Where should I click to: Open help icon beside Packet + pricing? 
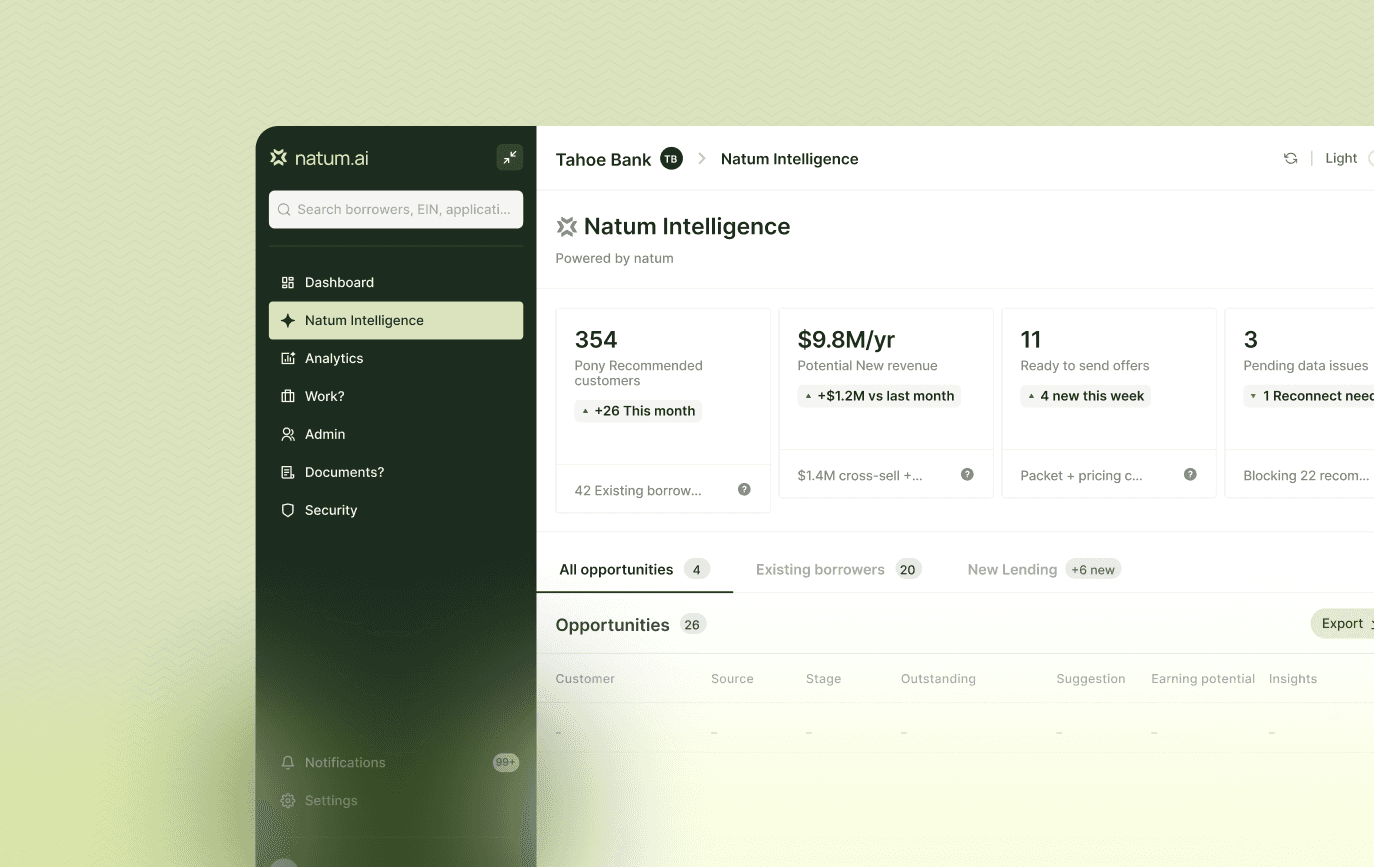click(1190, 475)
